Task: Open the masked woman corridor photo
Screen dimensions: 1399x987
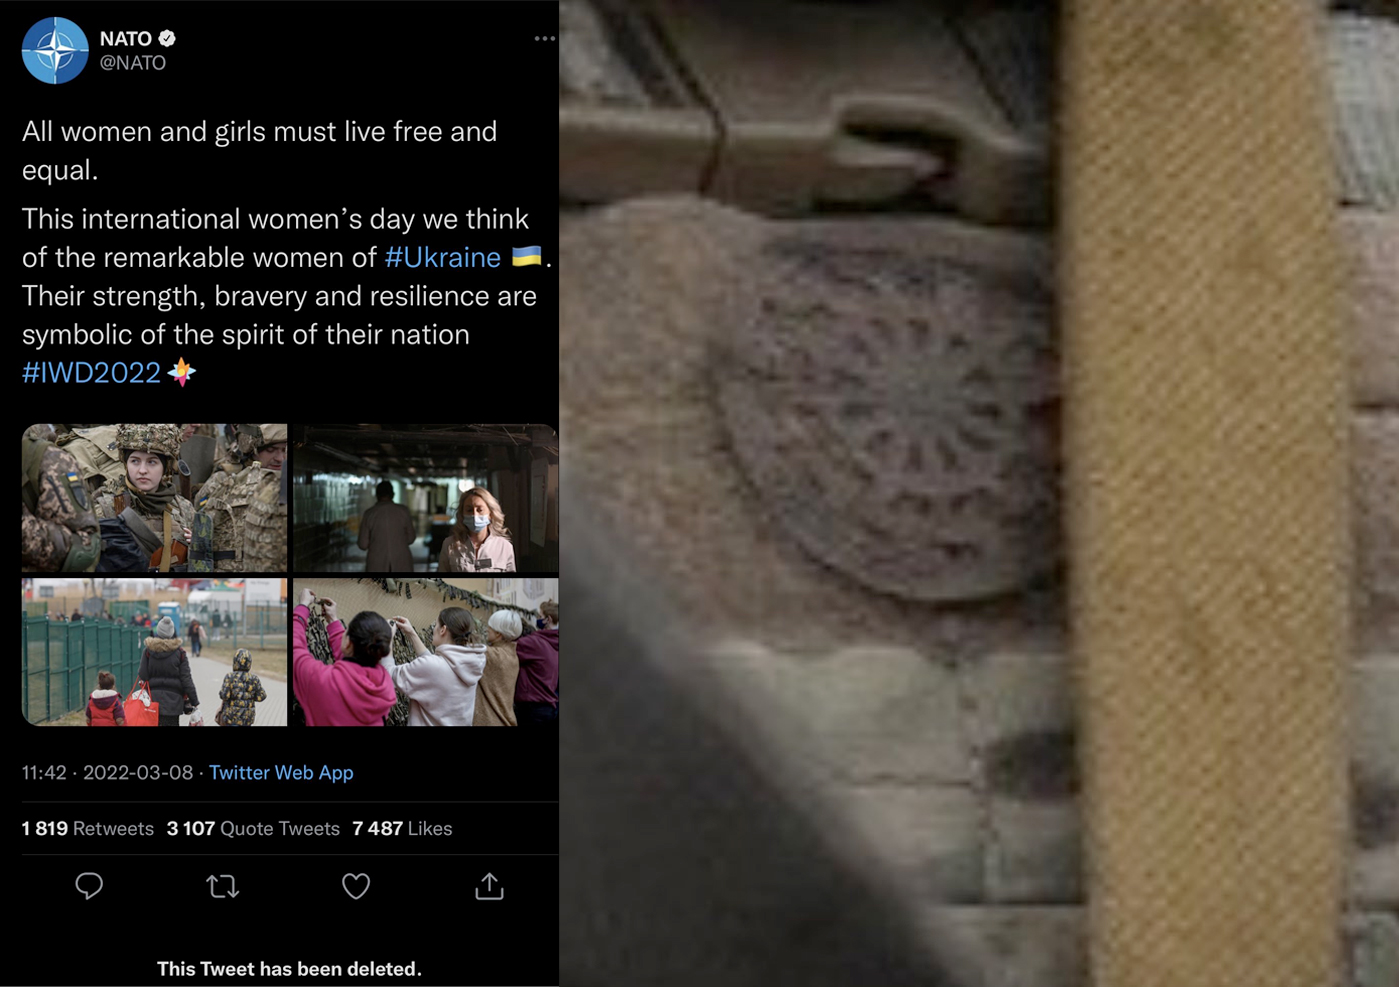Action: 426,498
